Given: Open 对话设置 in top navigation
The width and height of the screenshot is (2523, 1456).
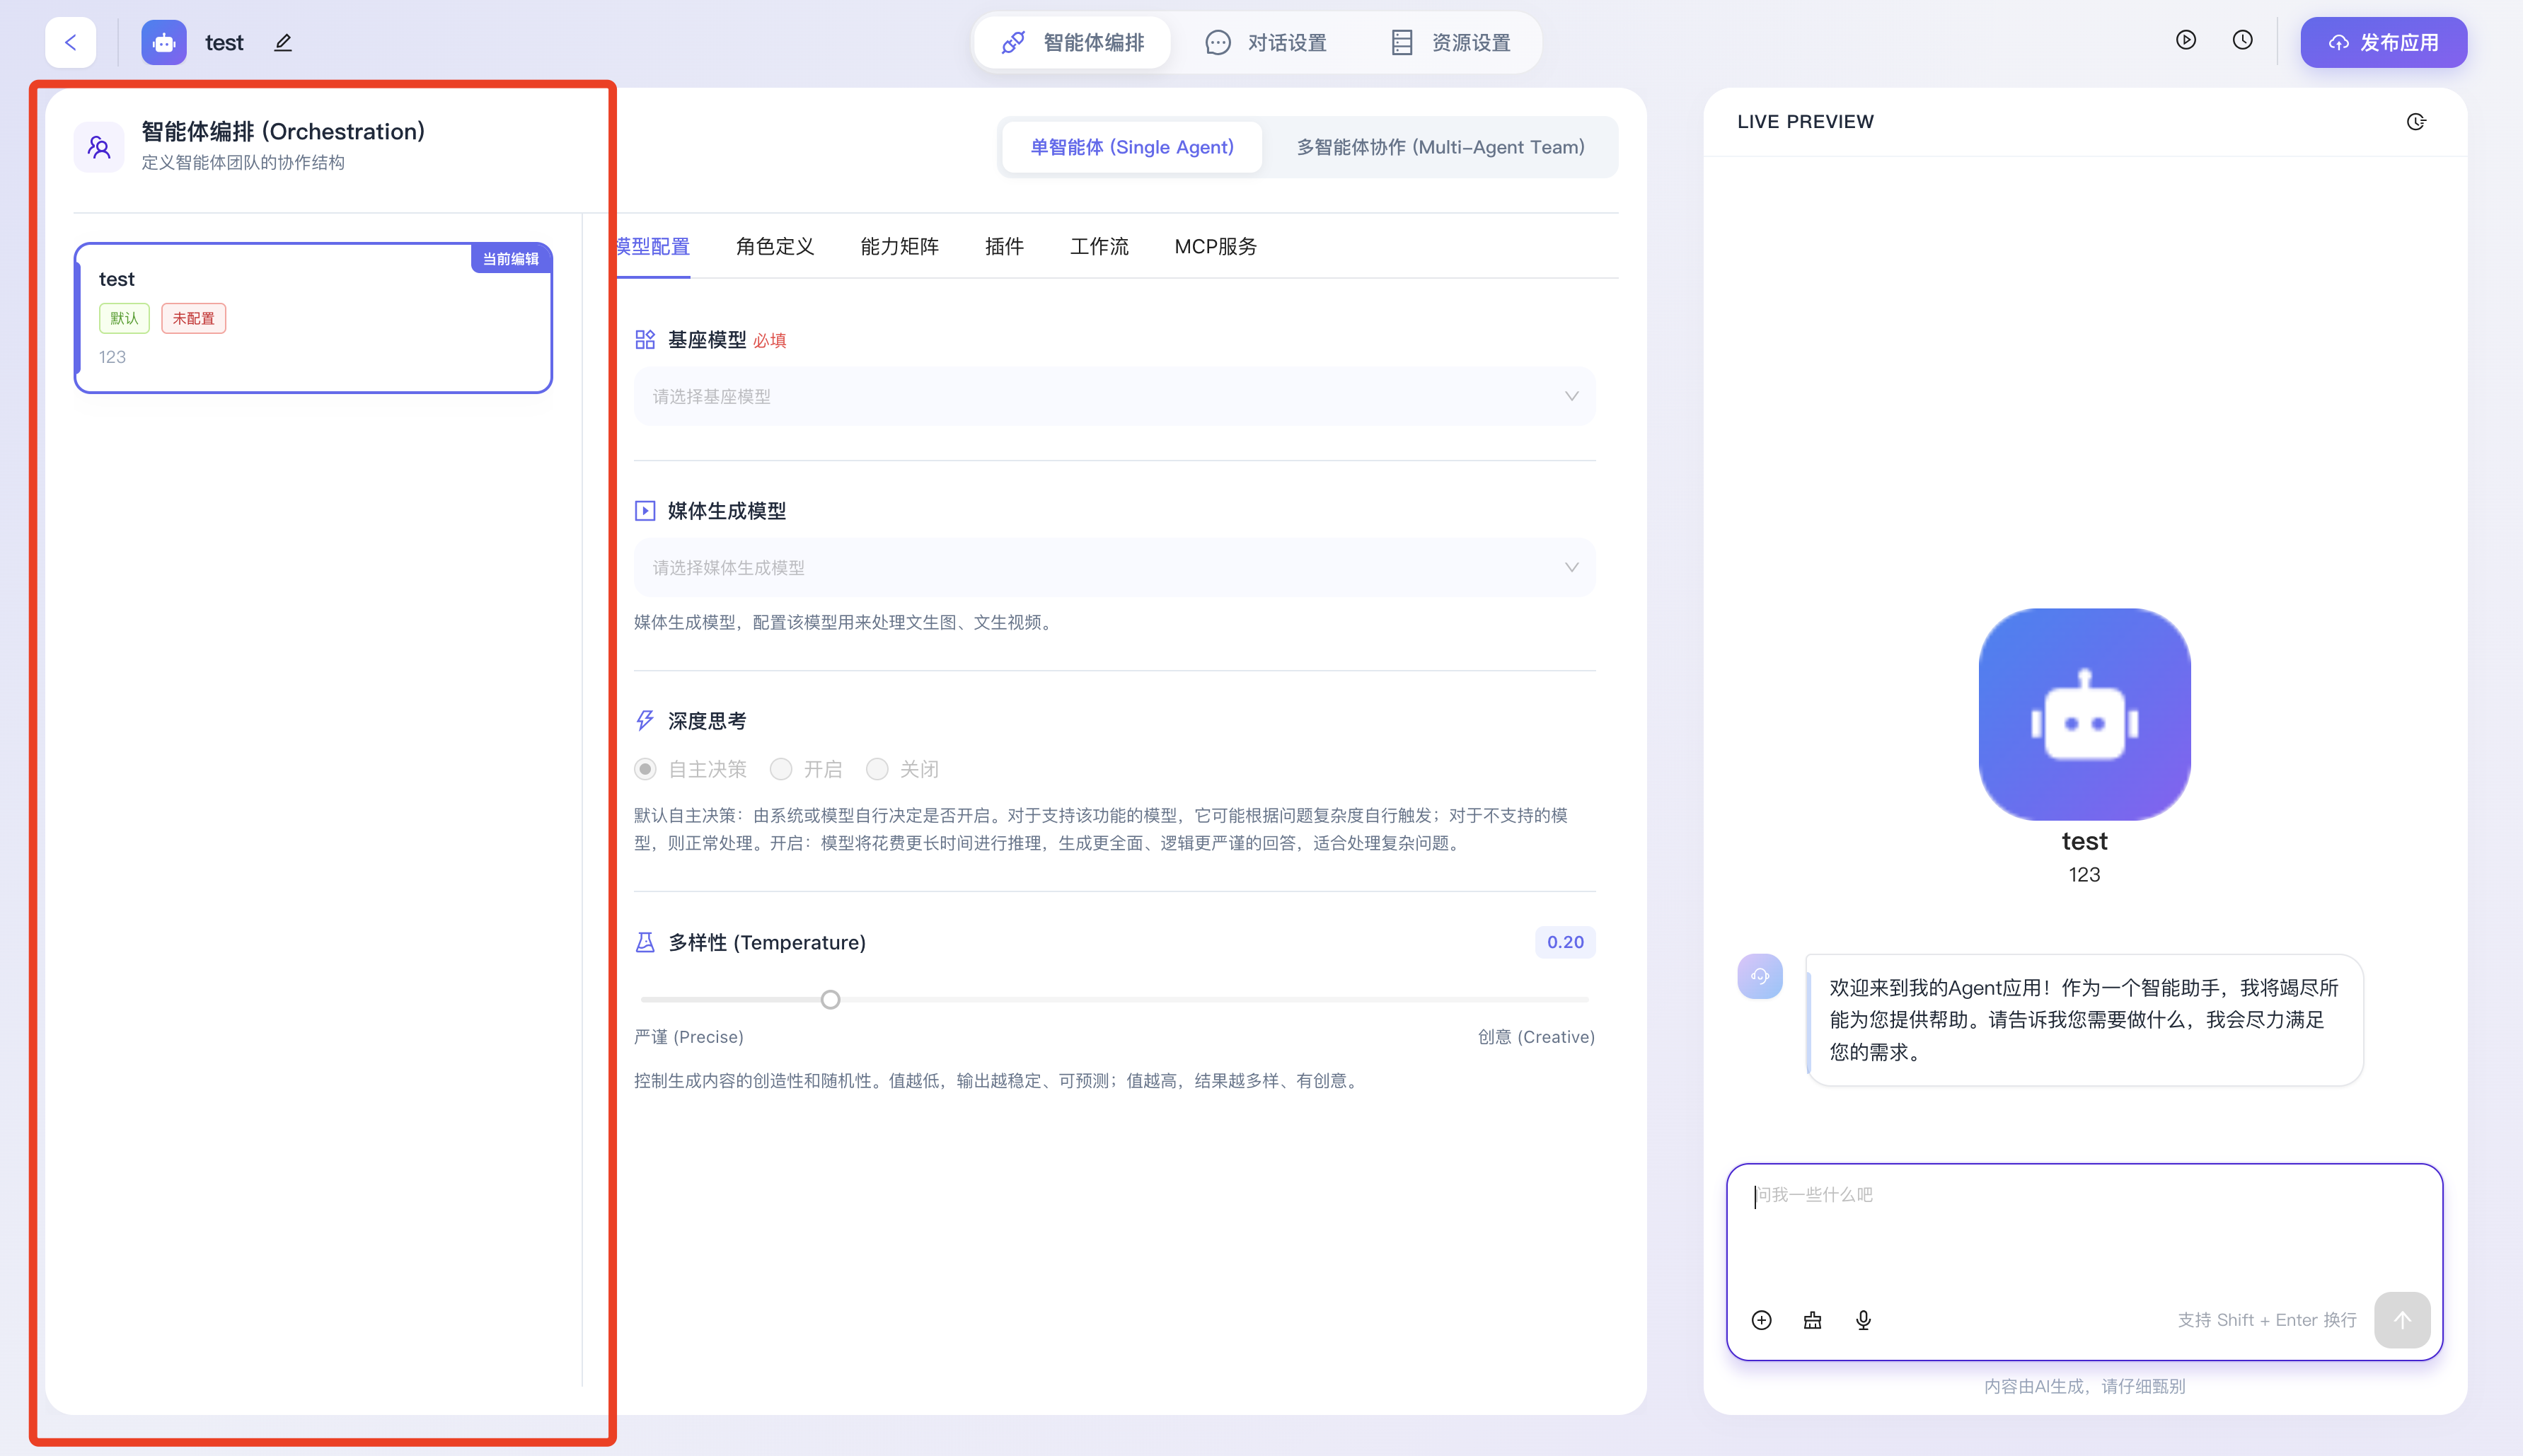Looking at the screenshot, I should point(1266,43).
